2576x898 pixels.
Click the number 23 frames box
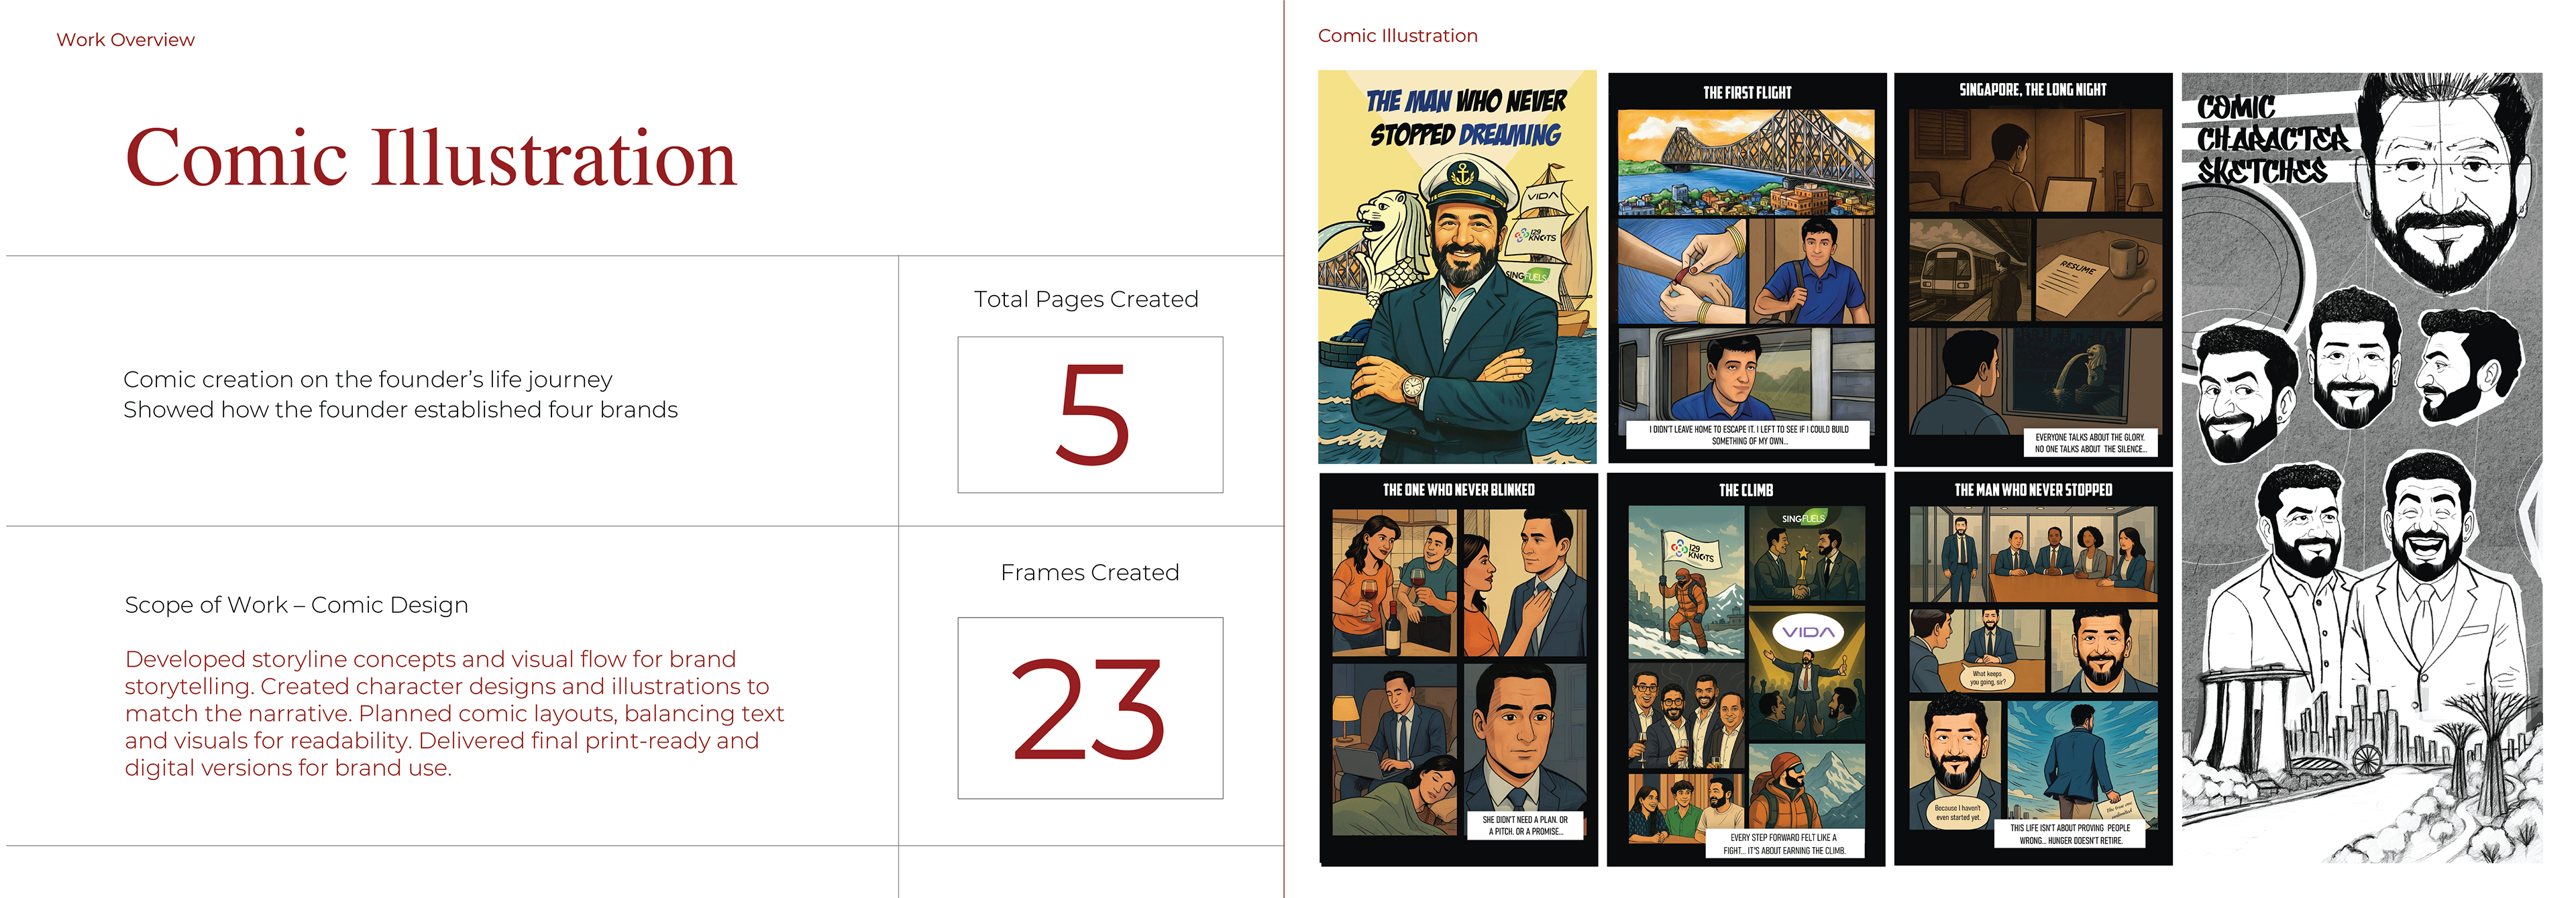pyautogui.click(x=1090, y=708)
